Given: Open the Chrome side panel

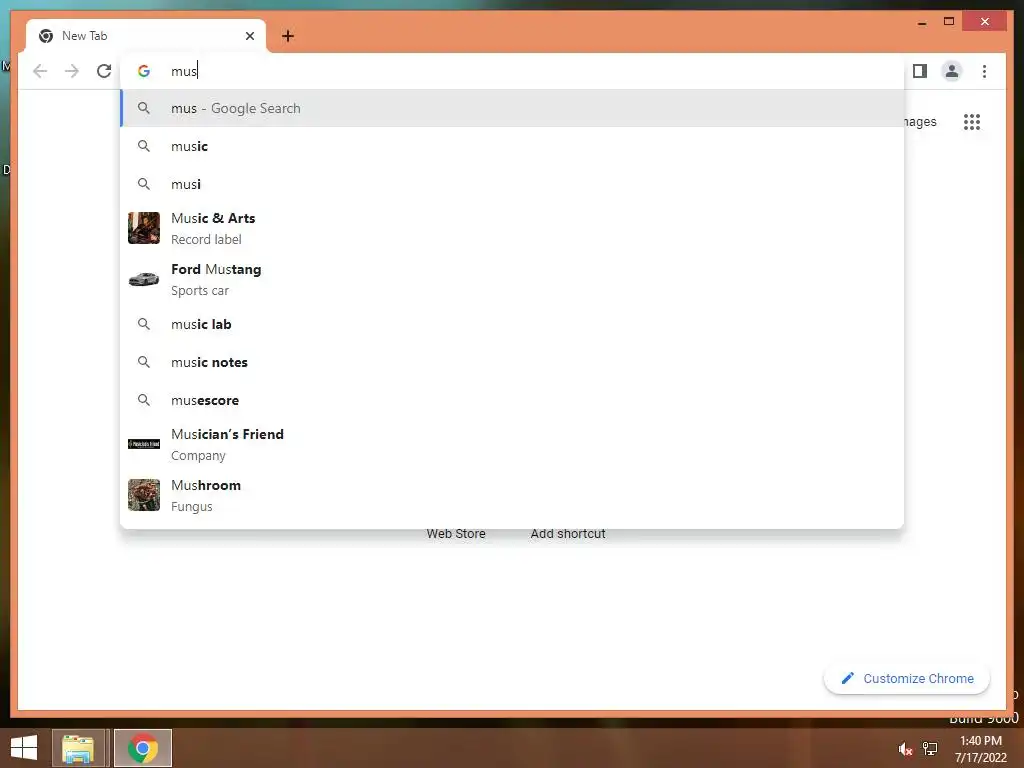Looking at the screenshot, I should pyautogui.click(x=920, y=71).
